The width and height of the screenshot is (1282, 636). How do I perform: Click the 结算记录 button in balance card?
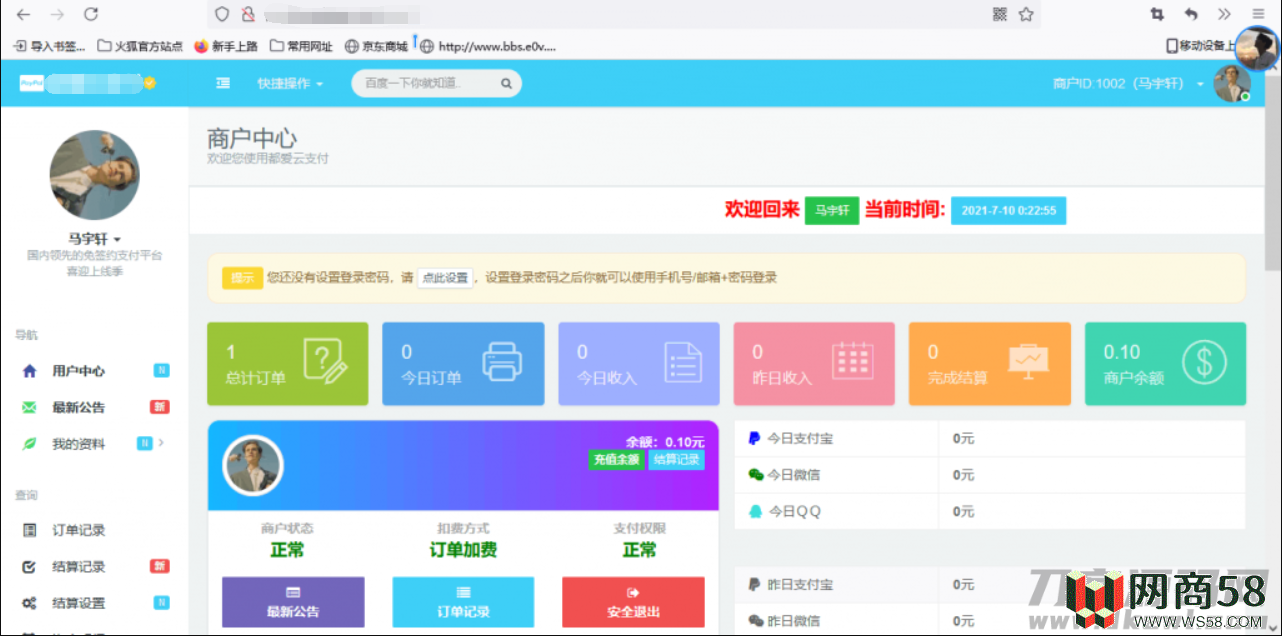click(x=677, y=460)
